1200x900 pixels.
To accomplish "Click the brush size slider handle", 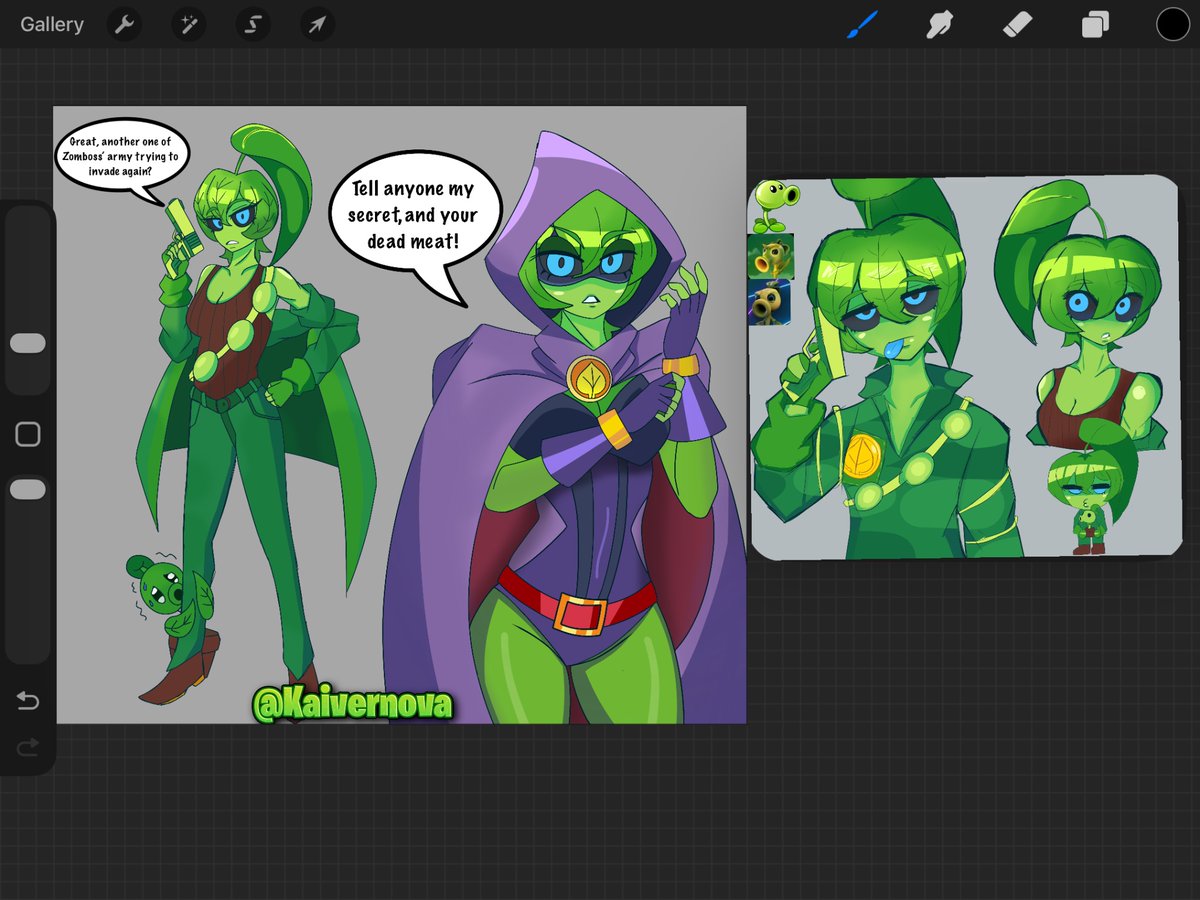I will tap(28, 343).
